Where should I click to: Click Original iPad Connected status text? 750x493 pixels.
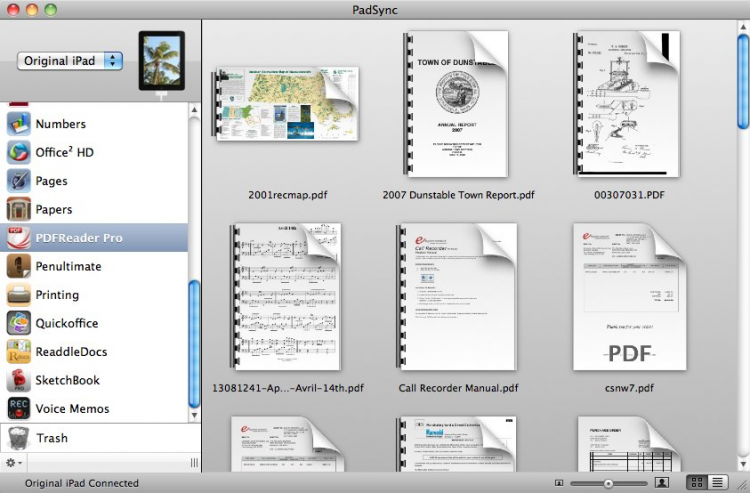pyautogui.click(x=82, y=483)
